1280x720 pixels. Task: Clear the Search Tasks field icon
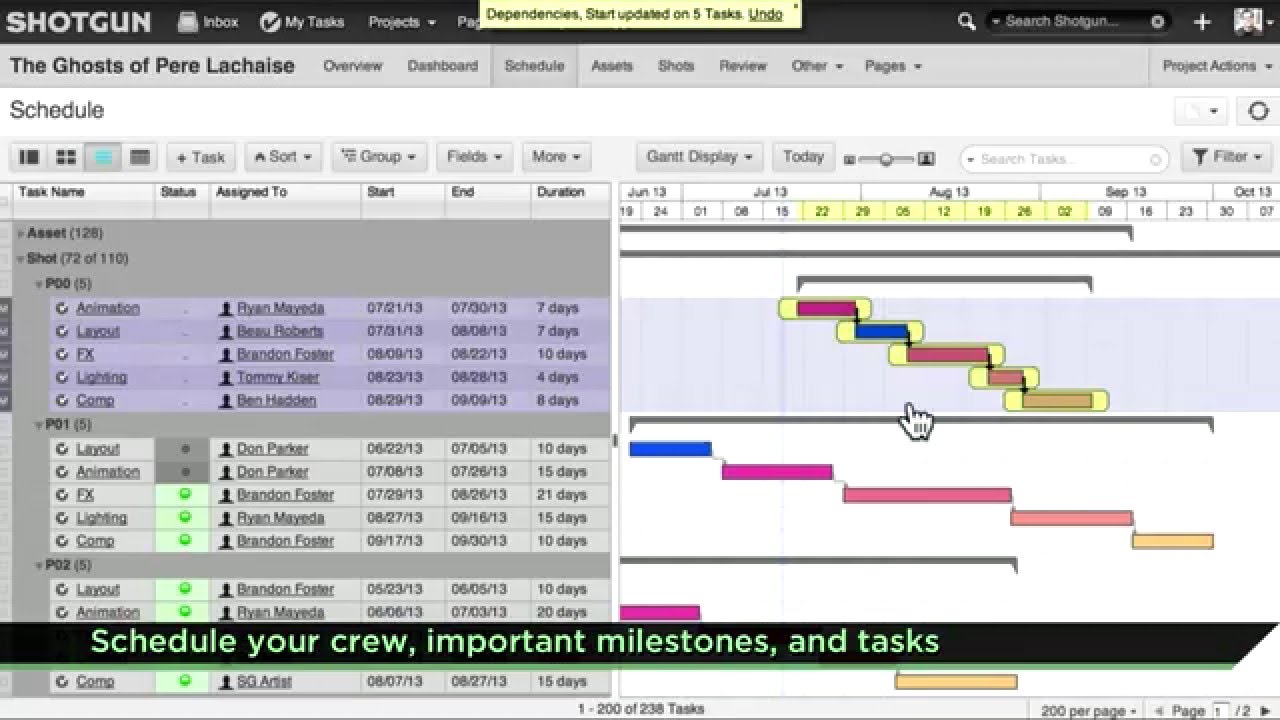[x=1155, y=159]
